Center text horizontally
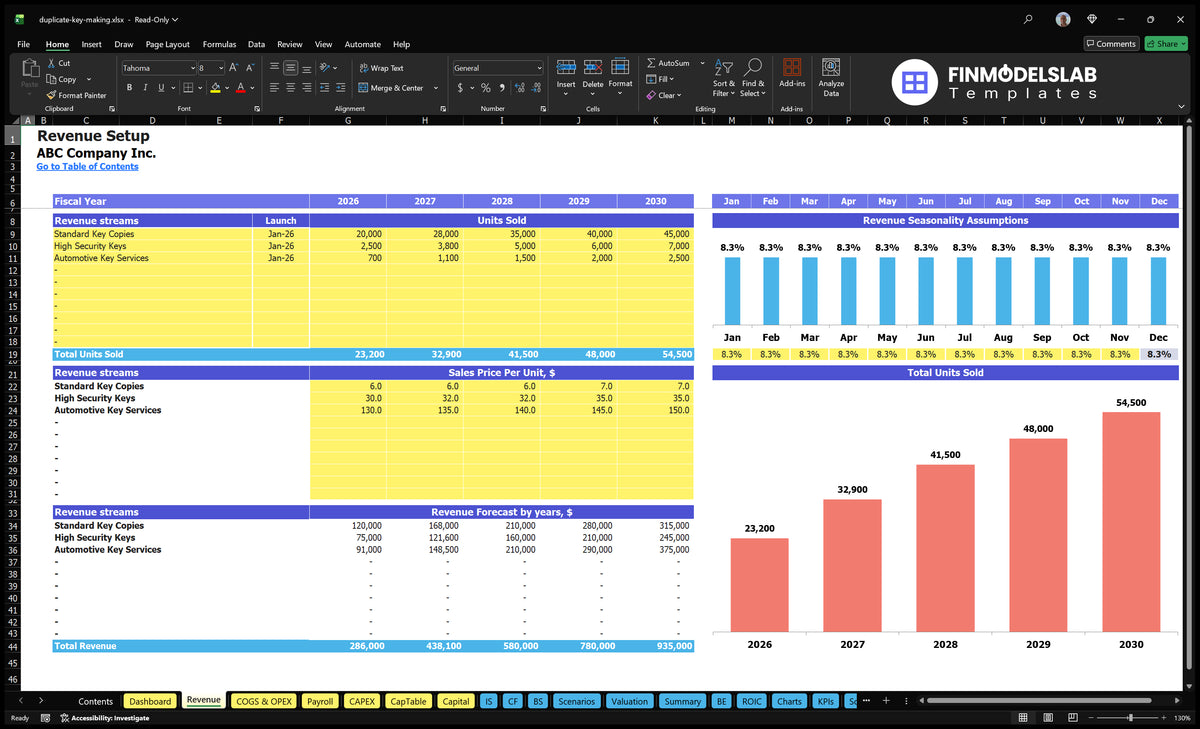The width and height of the screenshot is (1200, 729). pos(290,88)
